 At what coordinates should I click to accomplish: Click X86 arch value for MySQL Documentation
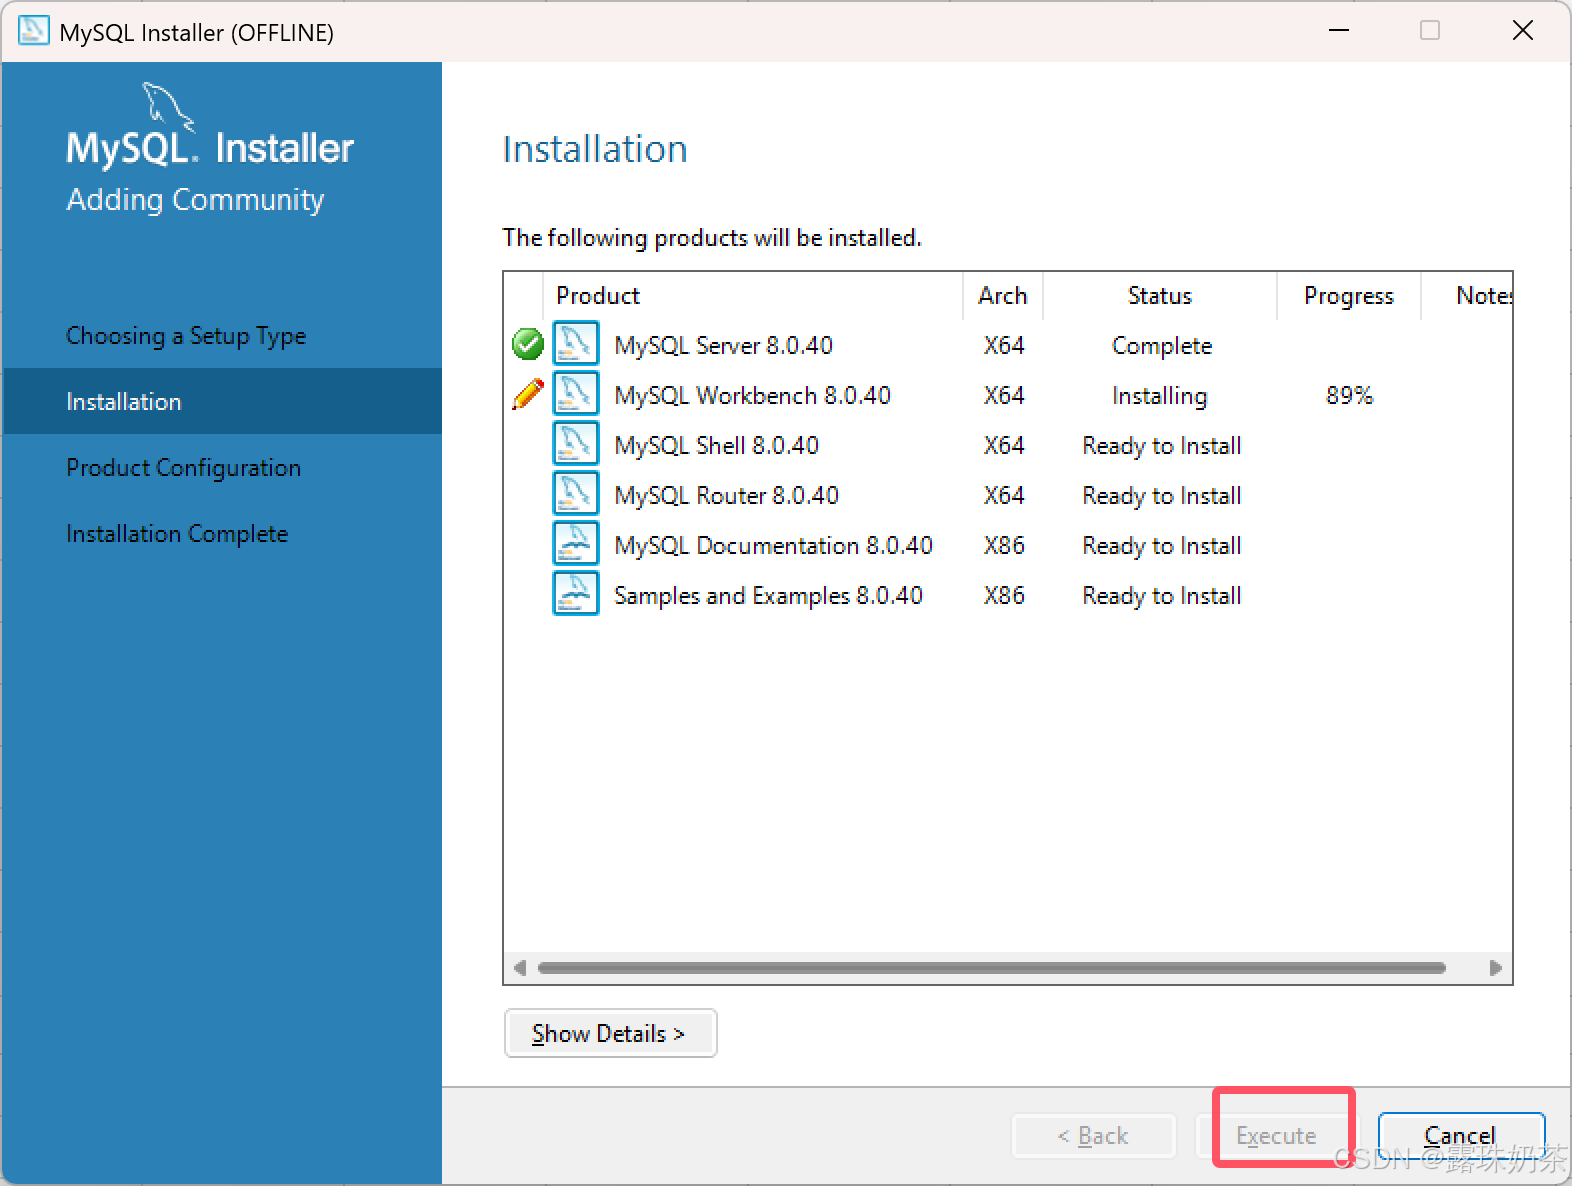click(x=1004, y=545)
